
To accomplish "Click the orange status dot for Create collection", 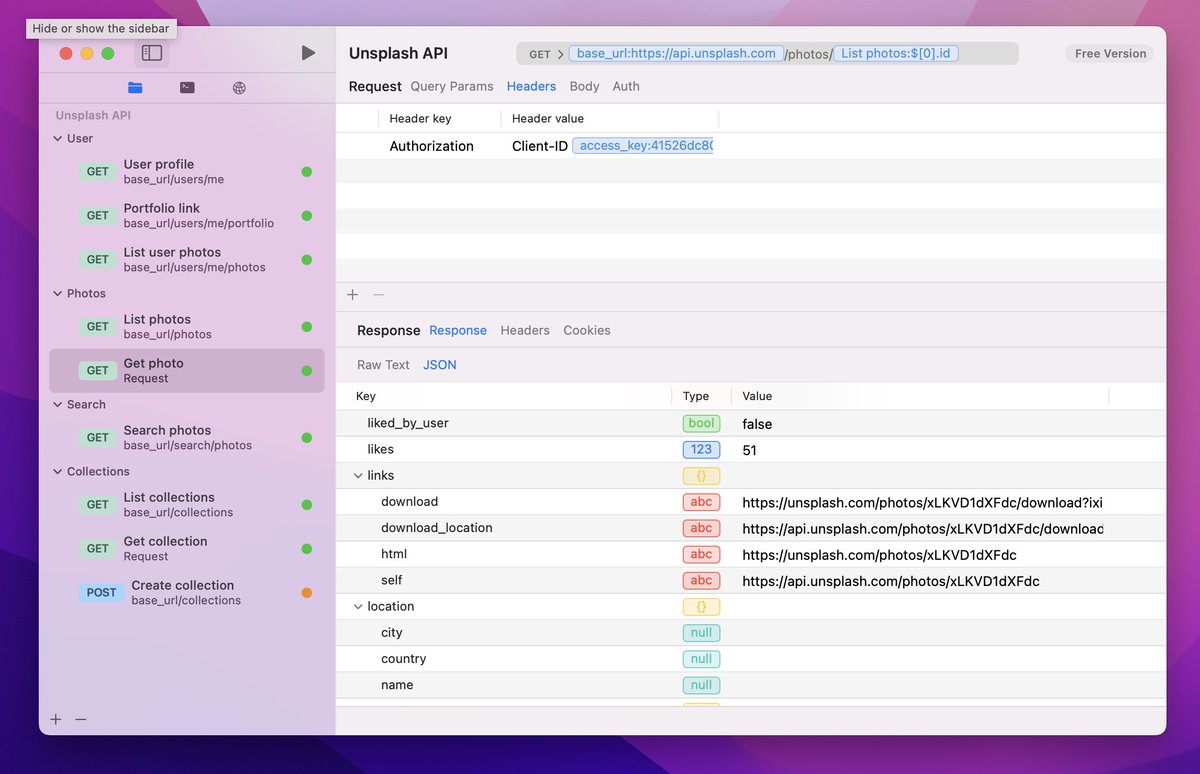I will (x=307, y=593).
